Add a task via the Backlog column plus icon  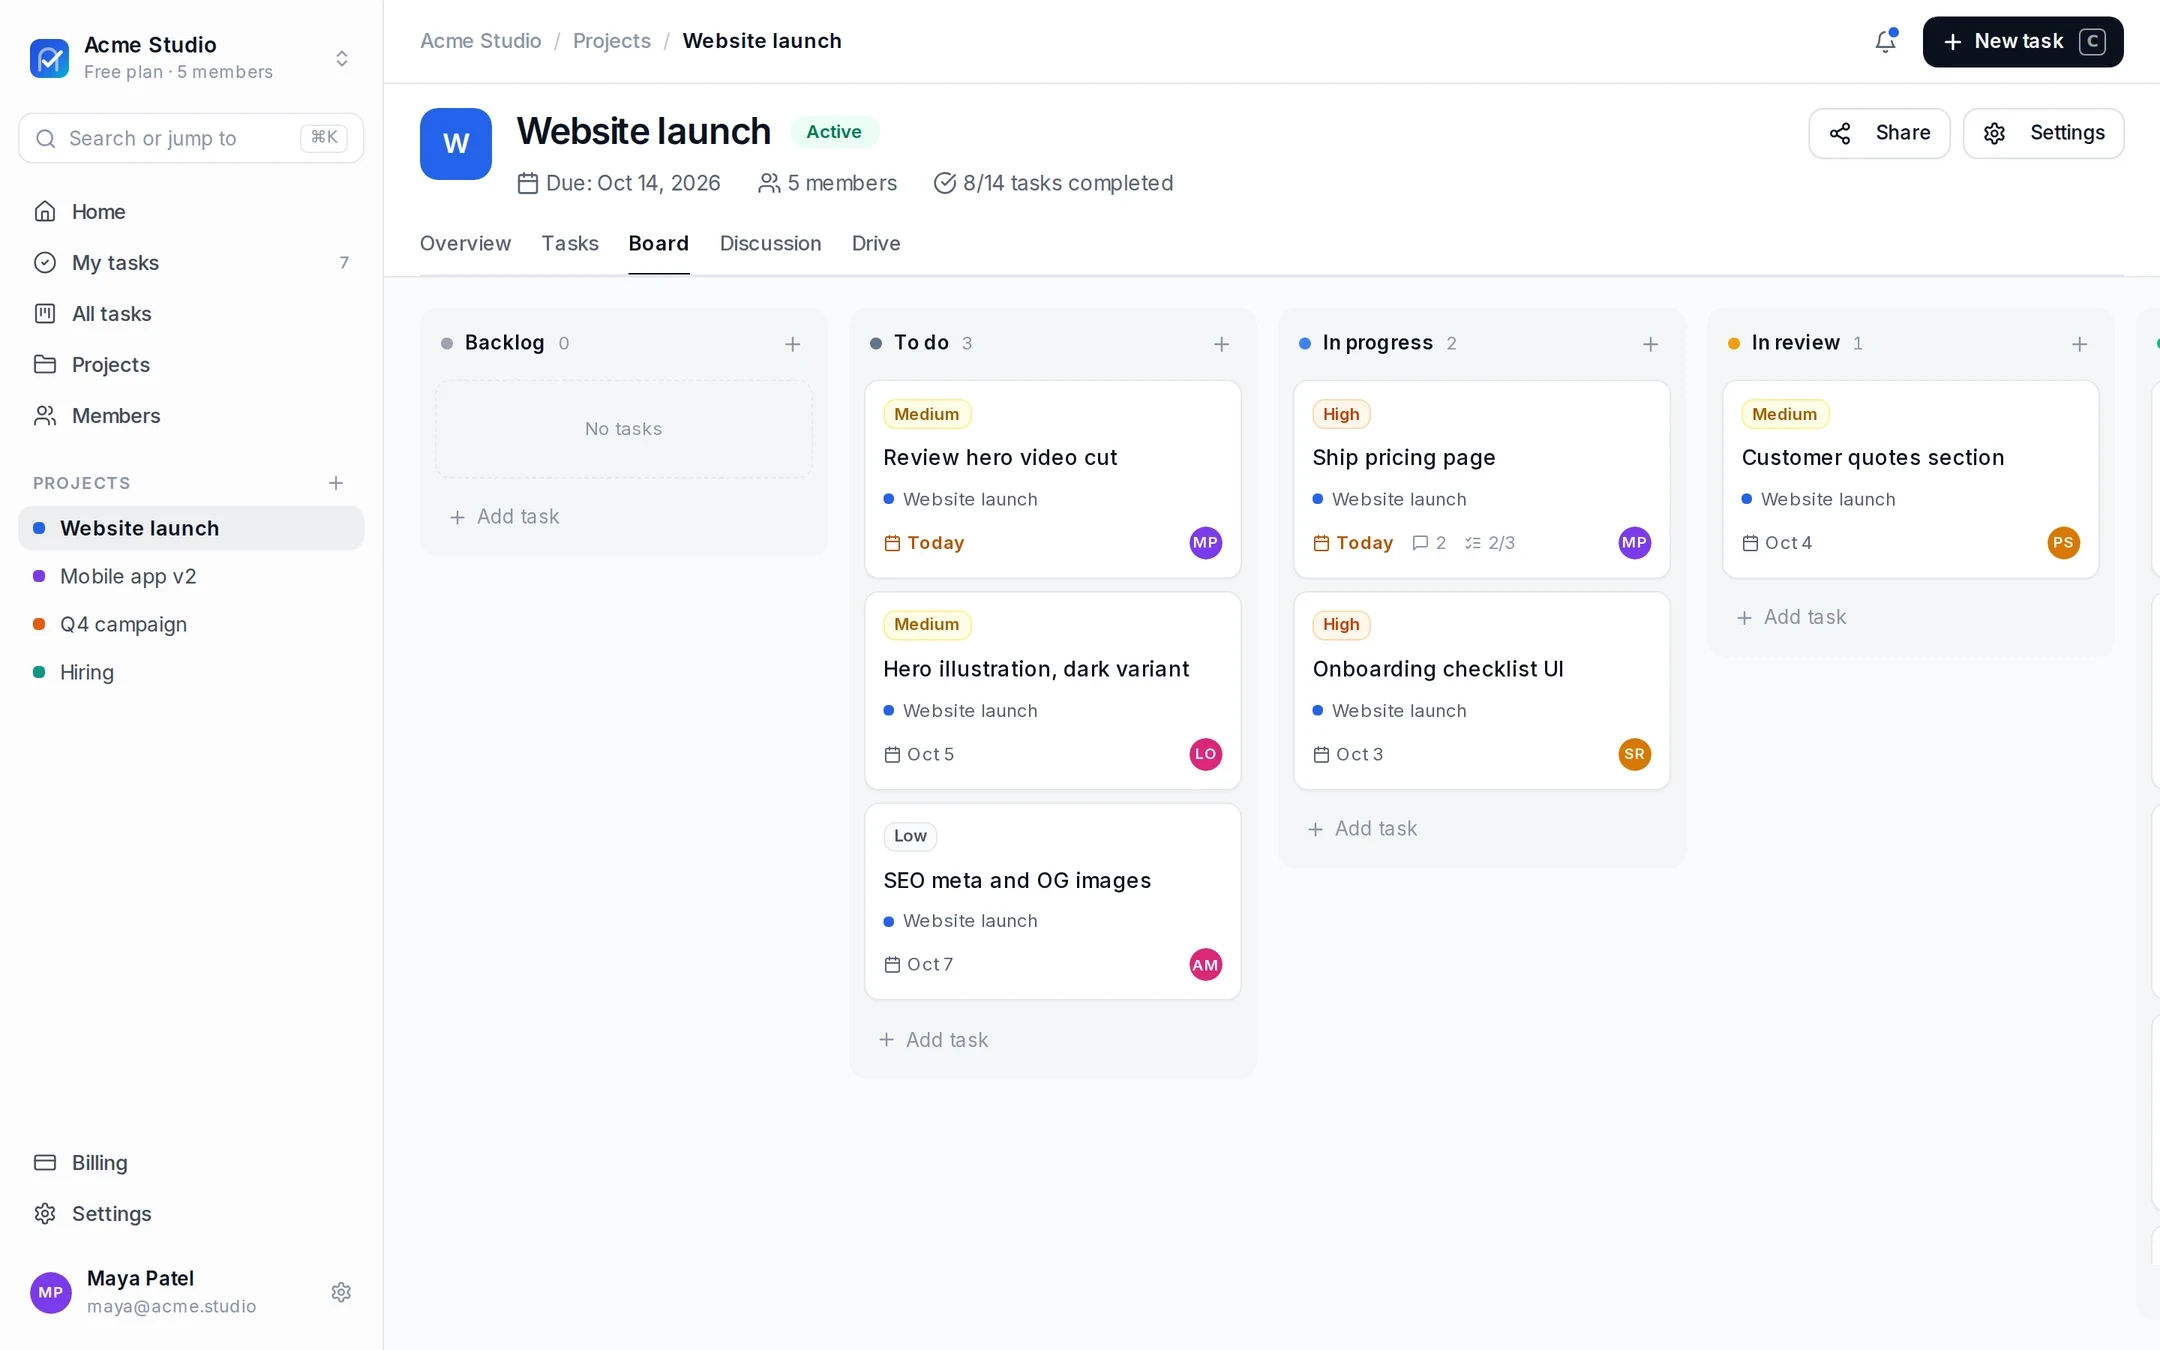[x=792, y=344]
